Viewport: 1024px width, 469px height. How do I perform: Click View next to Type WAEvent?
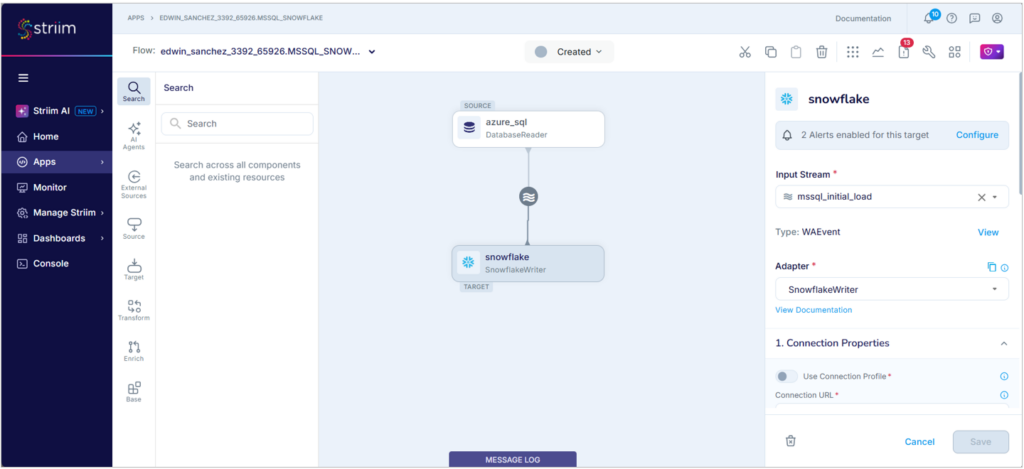(x=987, y=233)
